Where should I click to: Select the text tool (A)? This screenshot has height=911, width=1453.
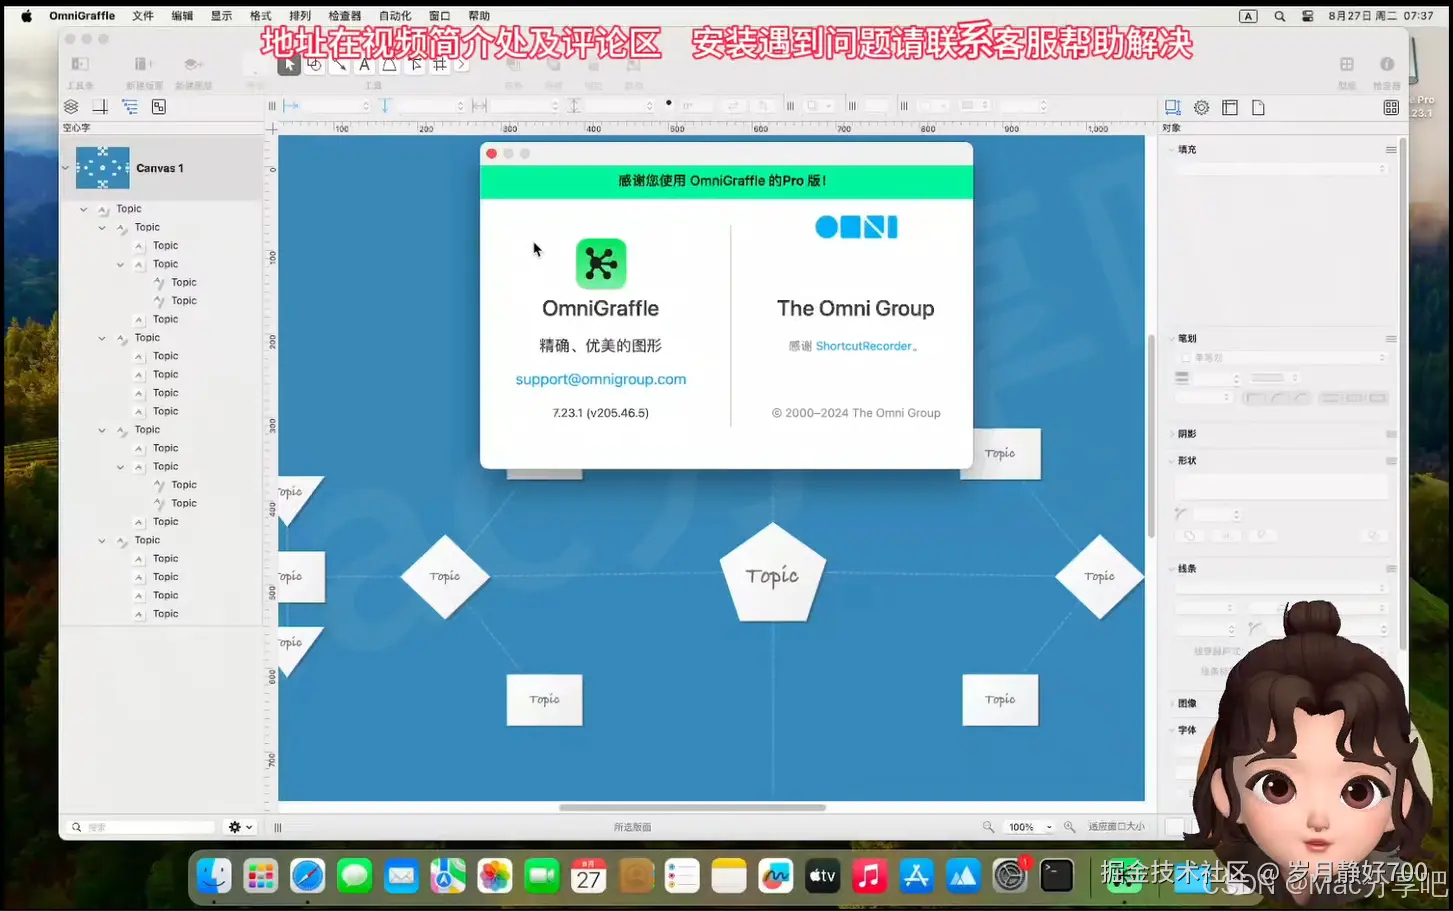[365, 65]
